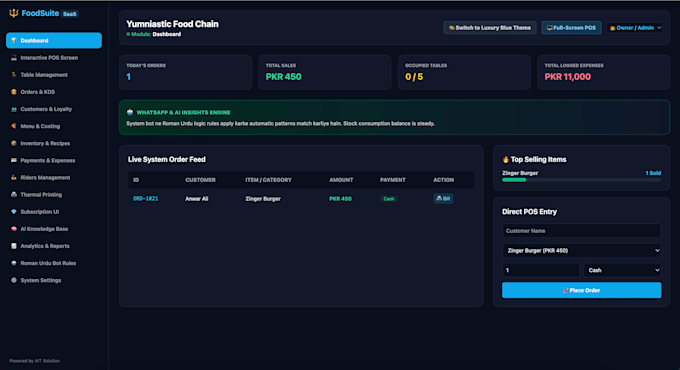This screenshot has height=370, width=680.
Task: Click the Subscription UI diamond icon
Action: 14,212
